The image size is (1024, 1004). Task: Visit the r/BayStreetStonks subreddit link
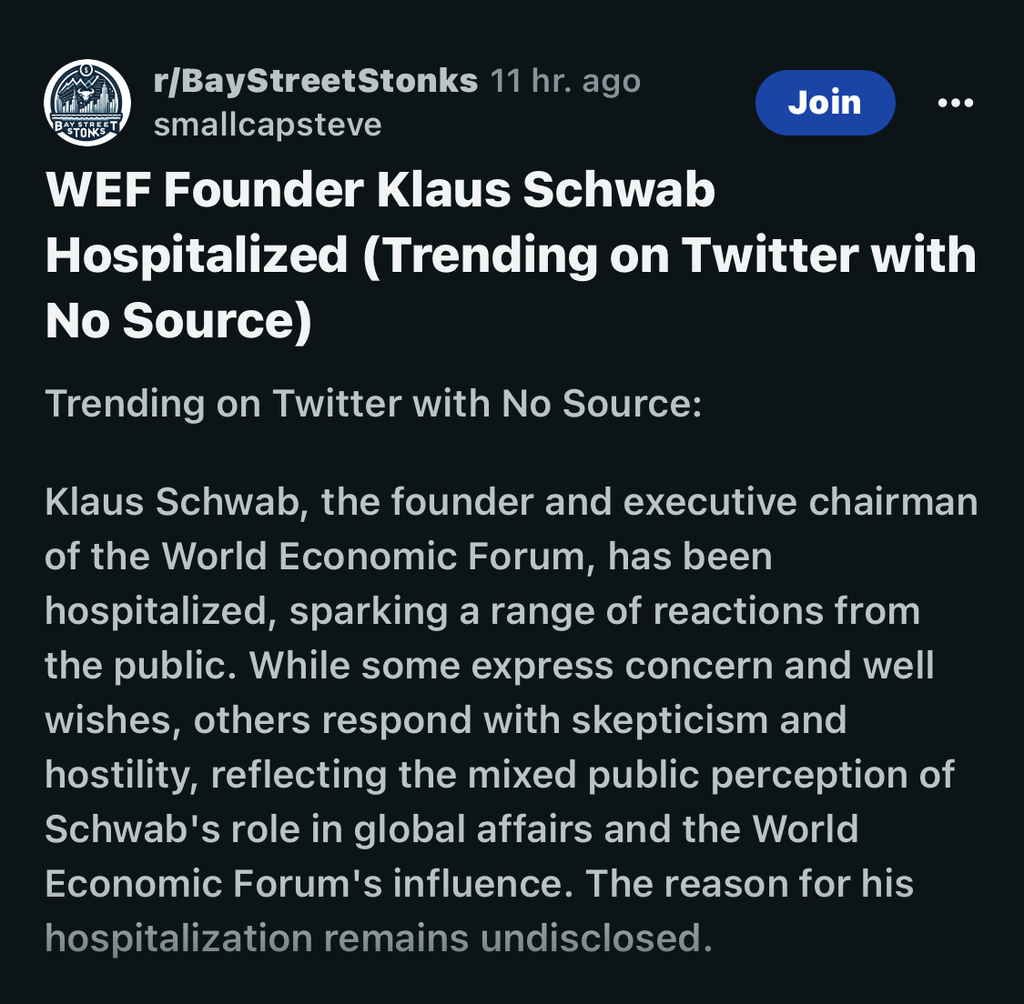(315, 82)
